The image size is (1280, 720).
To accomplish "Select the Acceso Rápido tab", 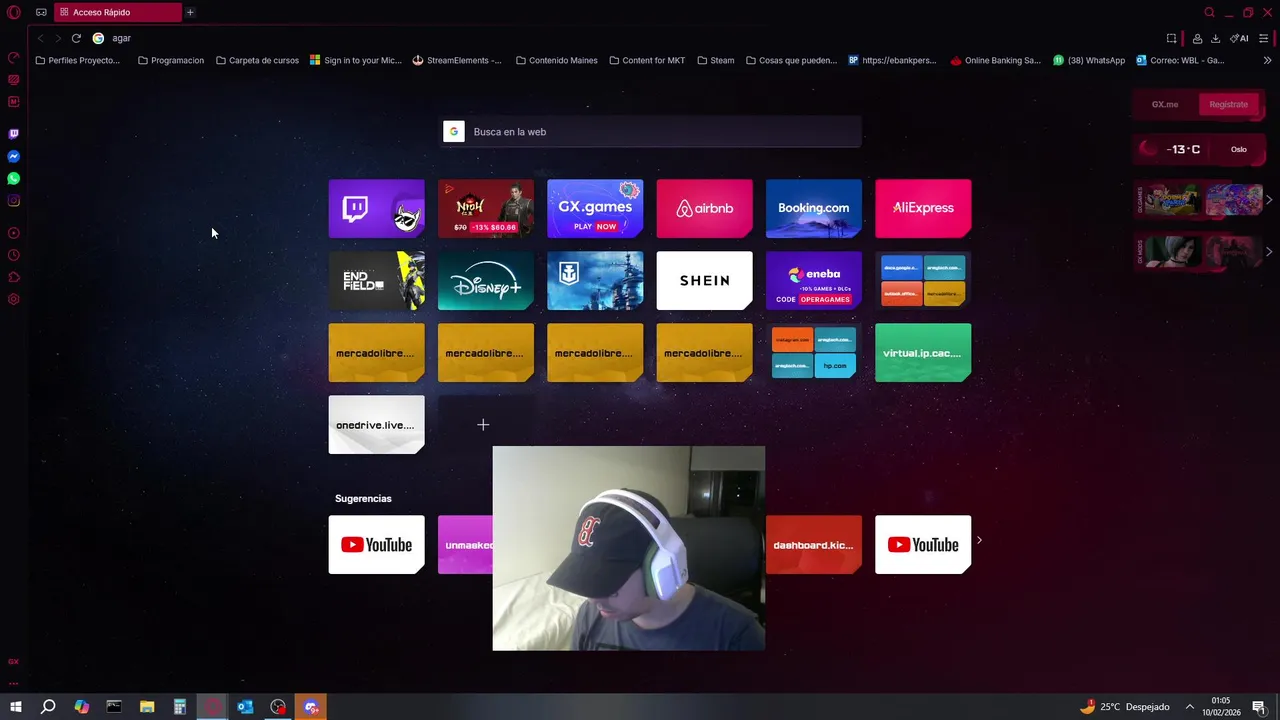I will tap(118, 12).
